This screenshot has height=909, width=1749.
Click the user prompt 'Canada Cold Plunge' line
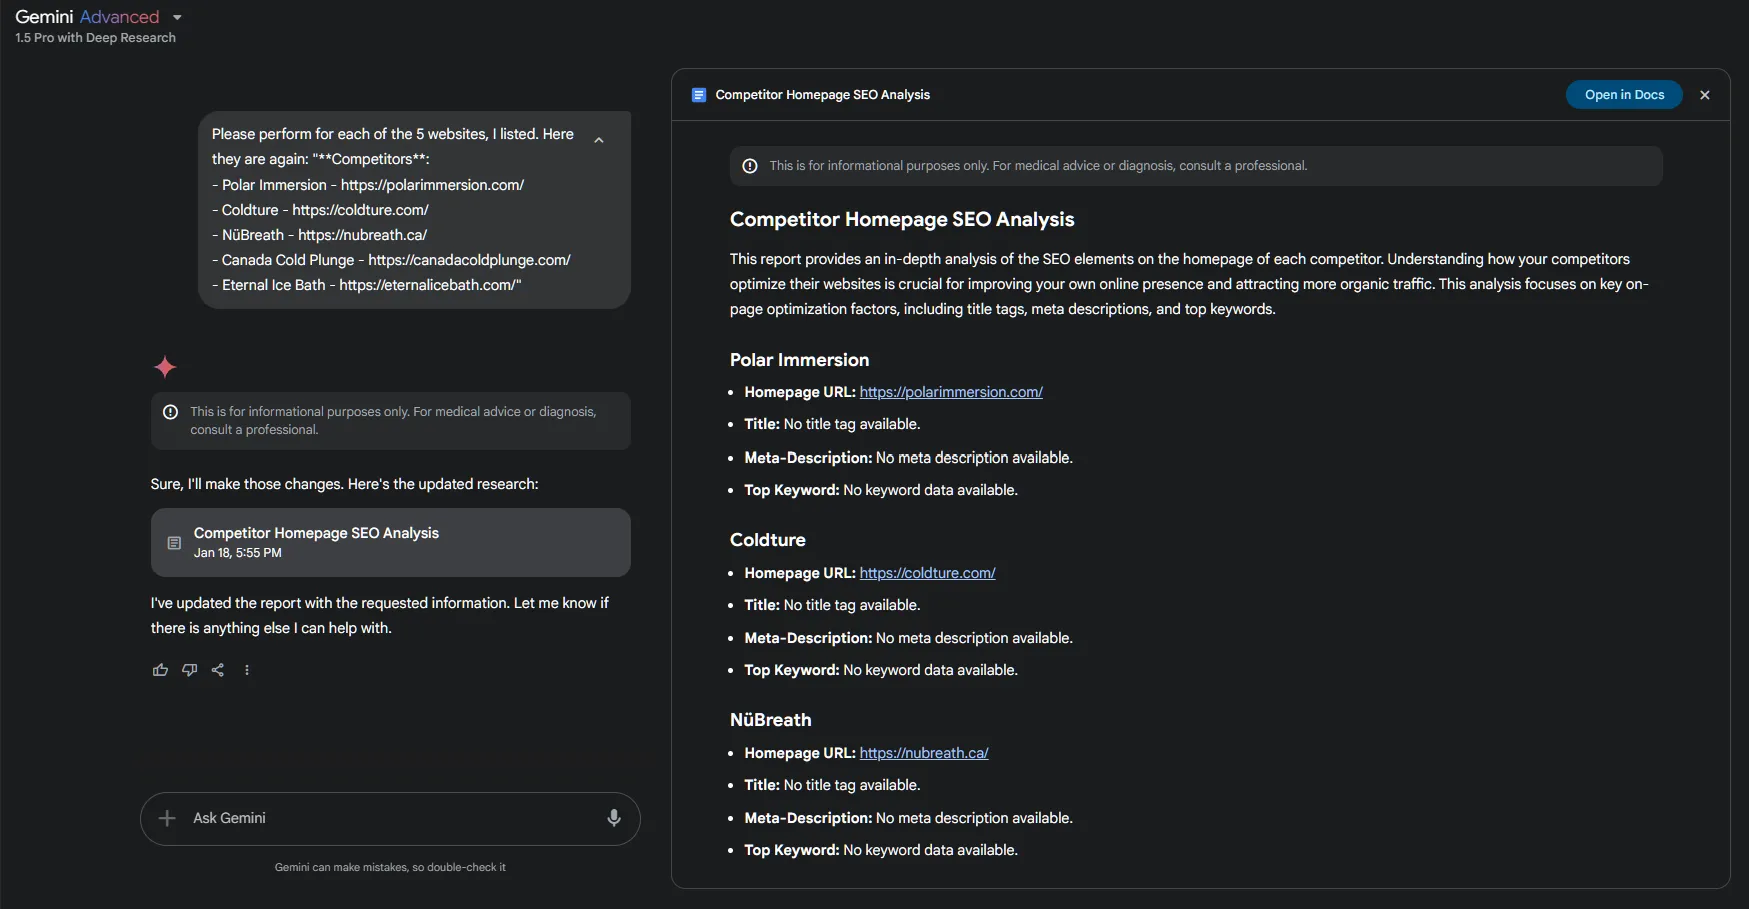click(x=391, y=260)
